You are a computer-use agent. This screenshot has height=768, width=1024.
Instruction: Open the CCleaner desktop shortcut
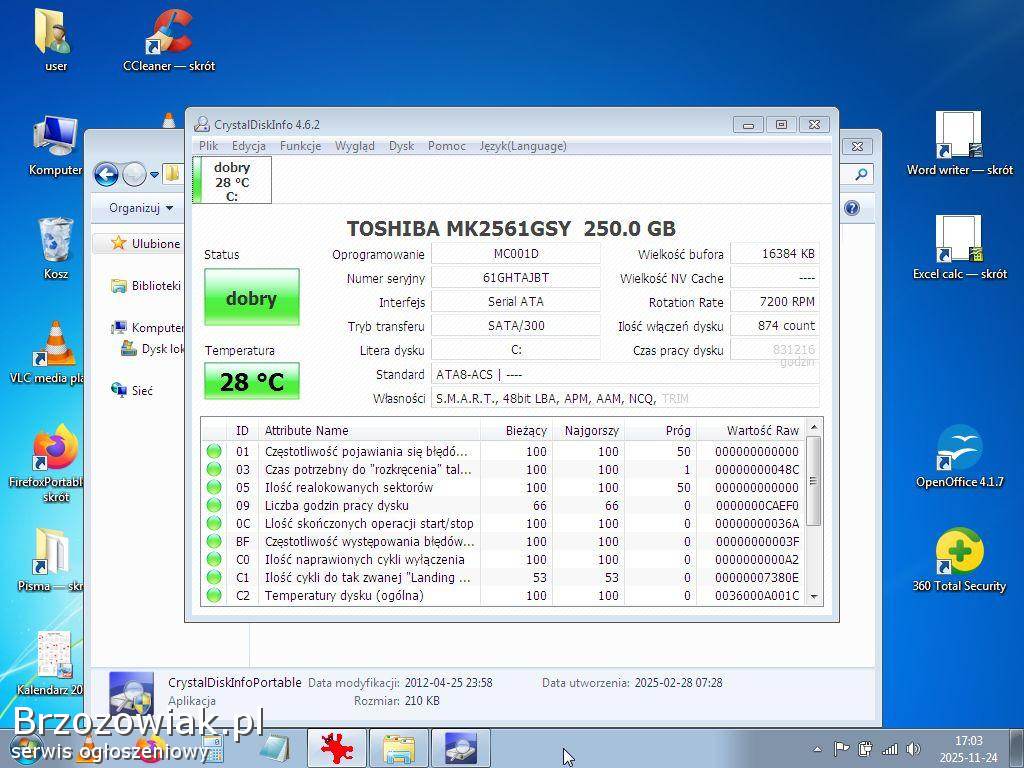(169, 35)
